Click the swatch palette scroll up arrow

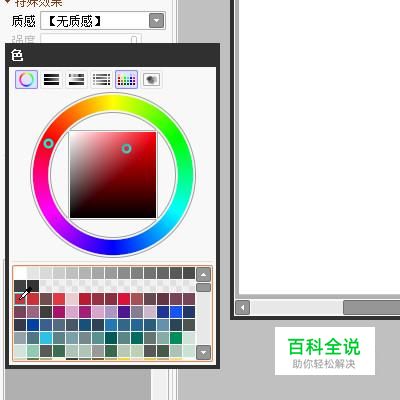[203, 275]
